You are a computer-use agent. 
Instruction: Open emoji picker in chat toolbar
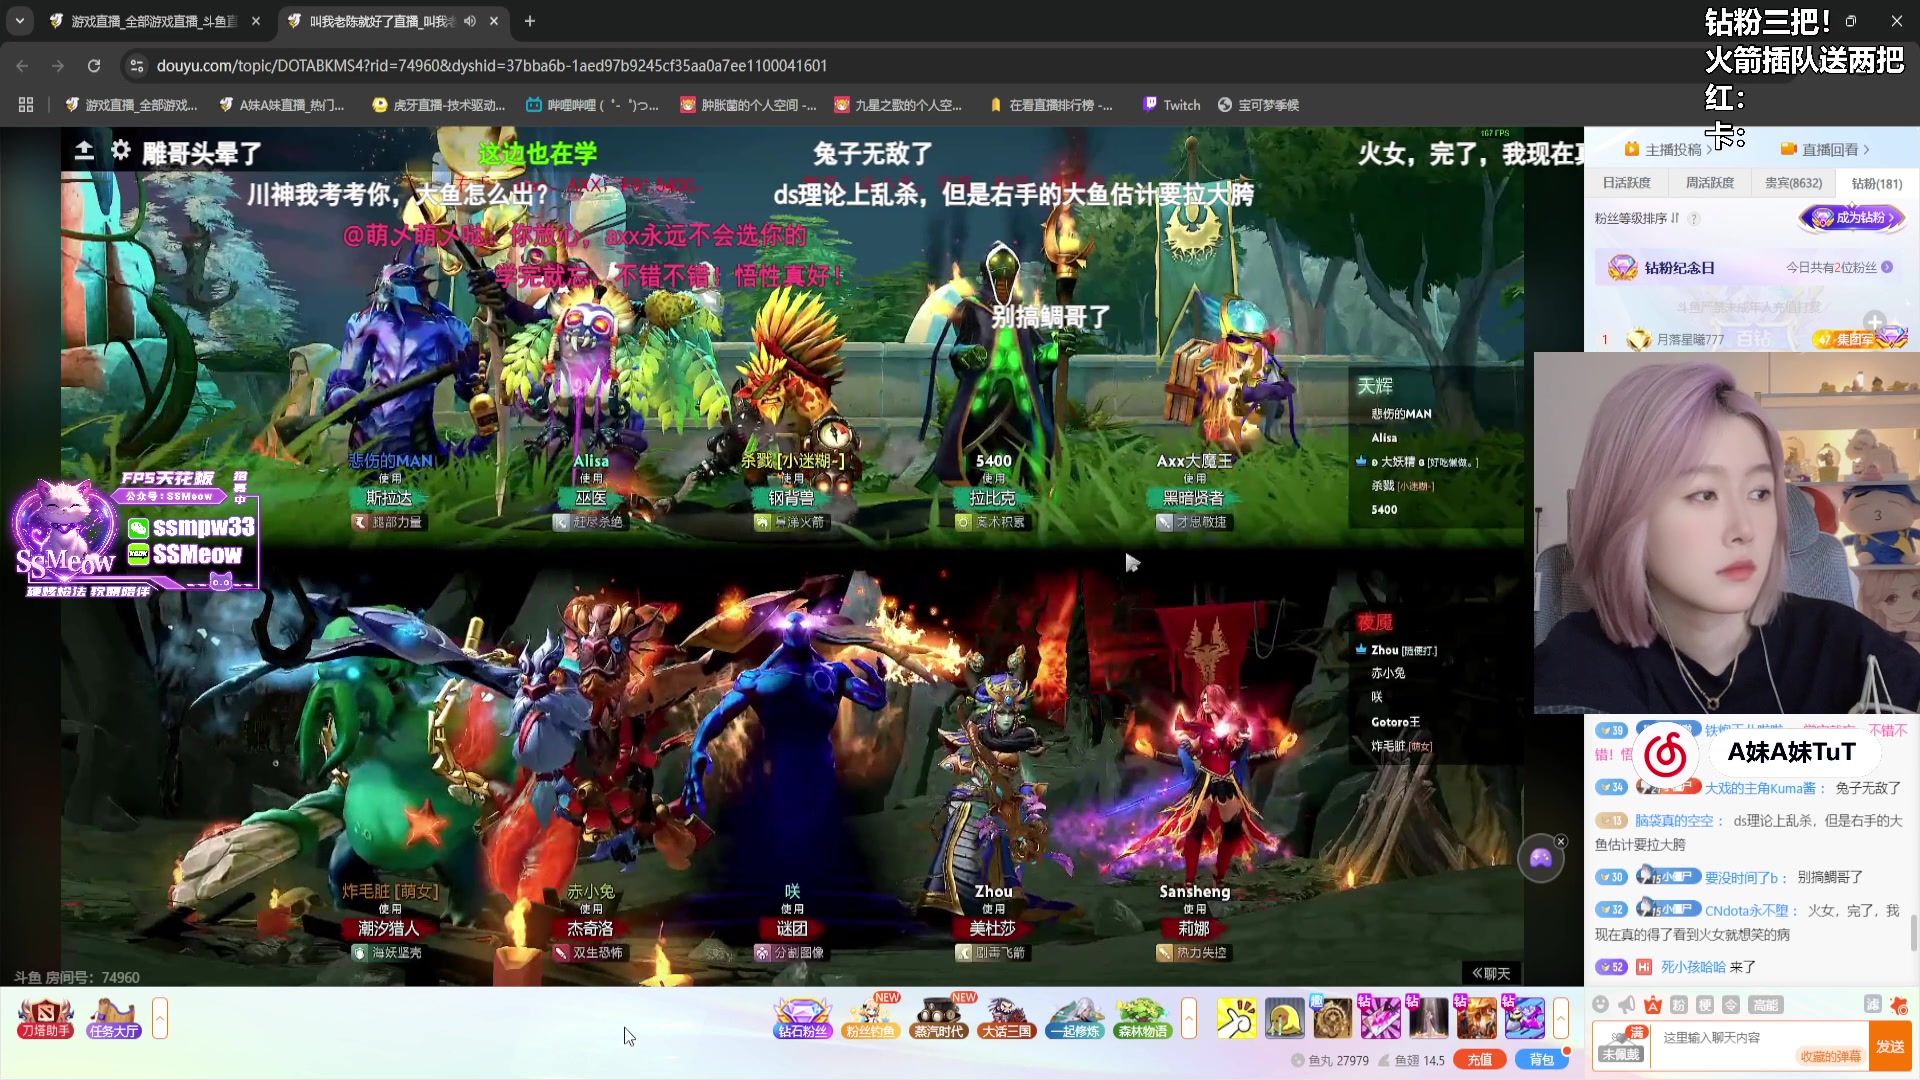point(1601,1004)
